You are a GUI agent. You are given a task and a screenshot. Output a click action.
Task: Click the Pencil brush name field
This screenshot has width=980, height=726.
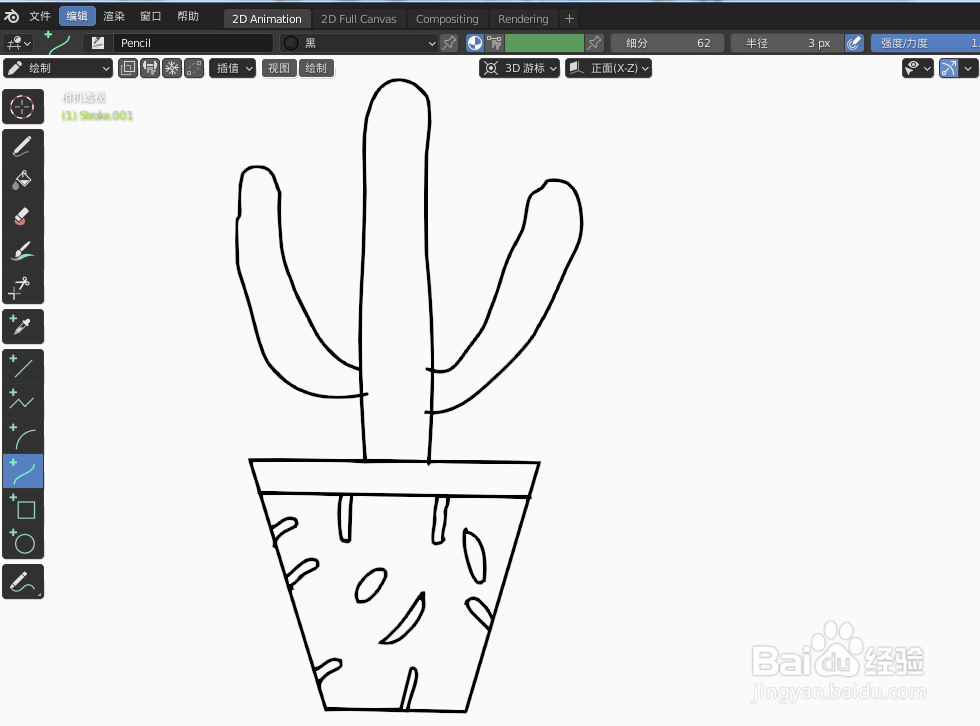coord(193,43)
